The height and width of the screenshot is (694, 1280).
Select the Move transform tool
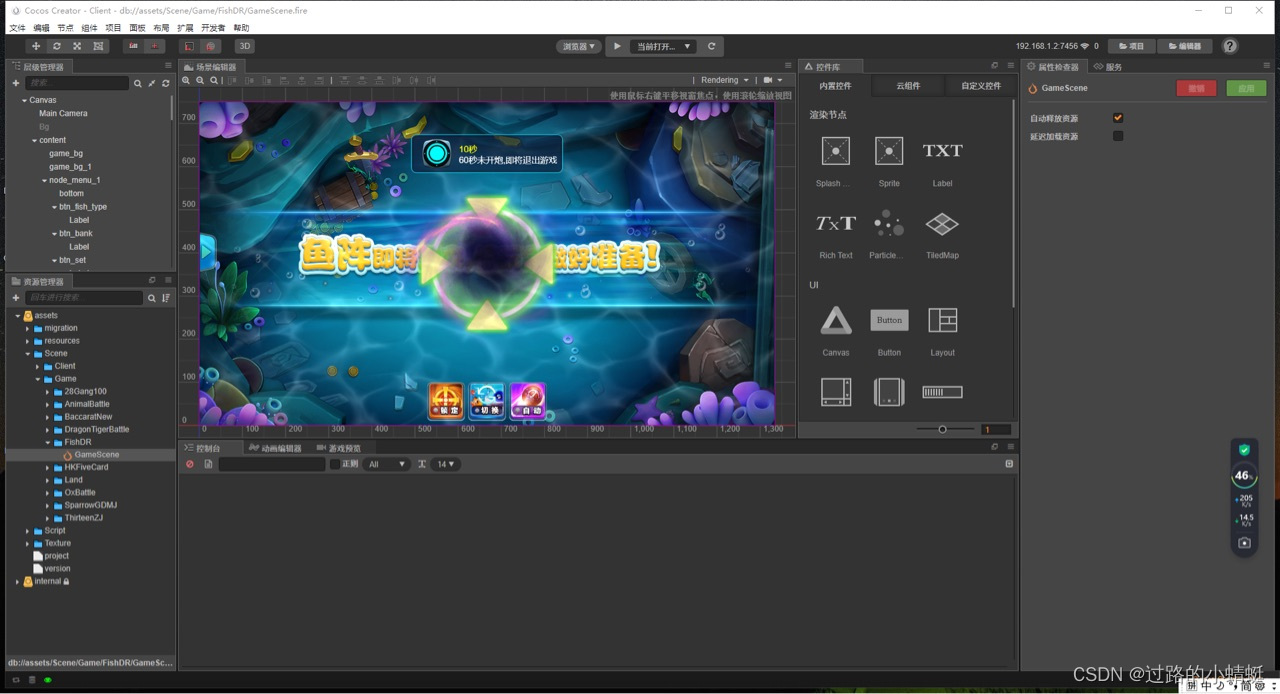coord(36,46)
